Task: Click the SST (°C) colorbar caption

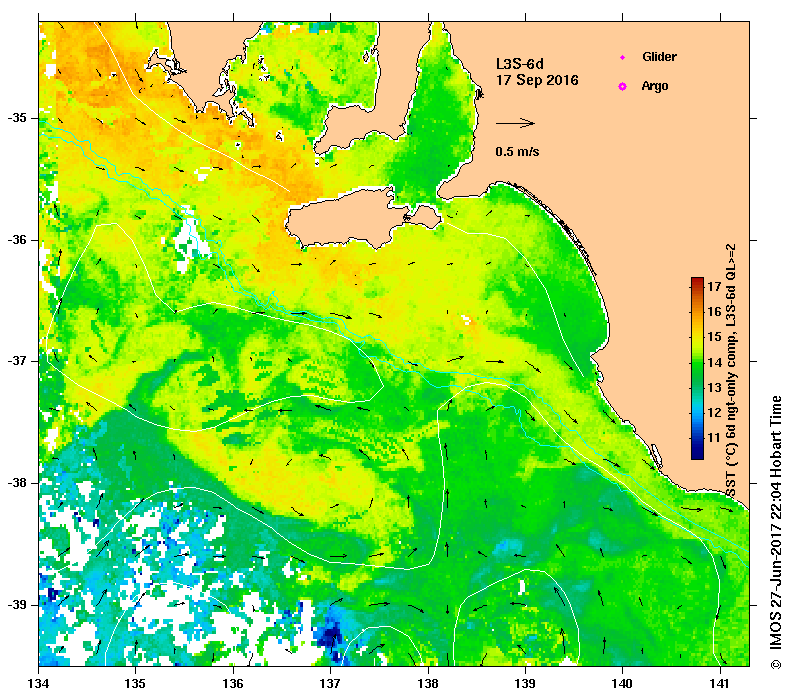Action: (730, 371)
